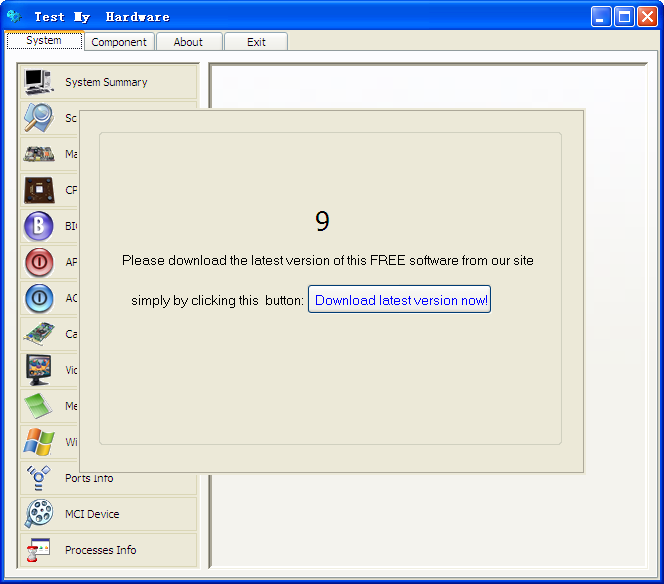Switch to the Component tab
664x584 pixels.
pyautogui.click(x=119, y=42)
